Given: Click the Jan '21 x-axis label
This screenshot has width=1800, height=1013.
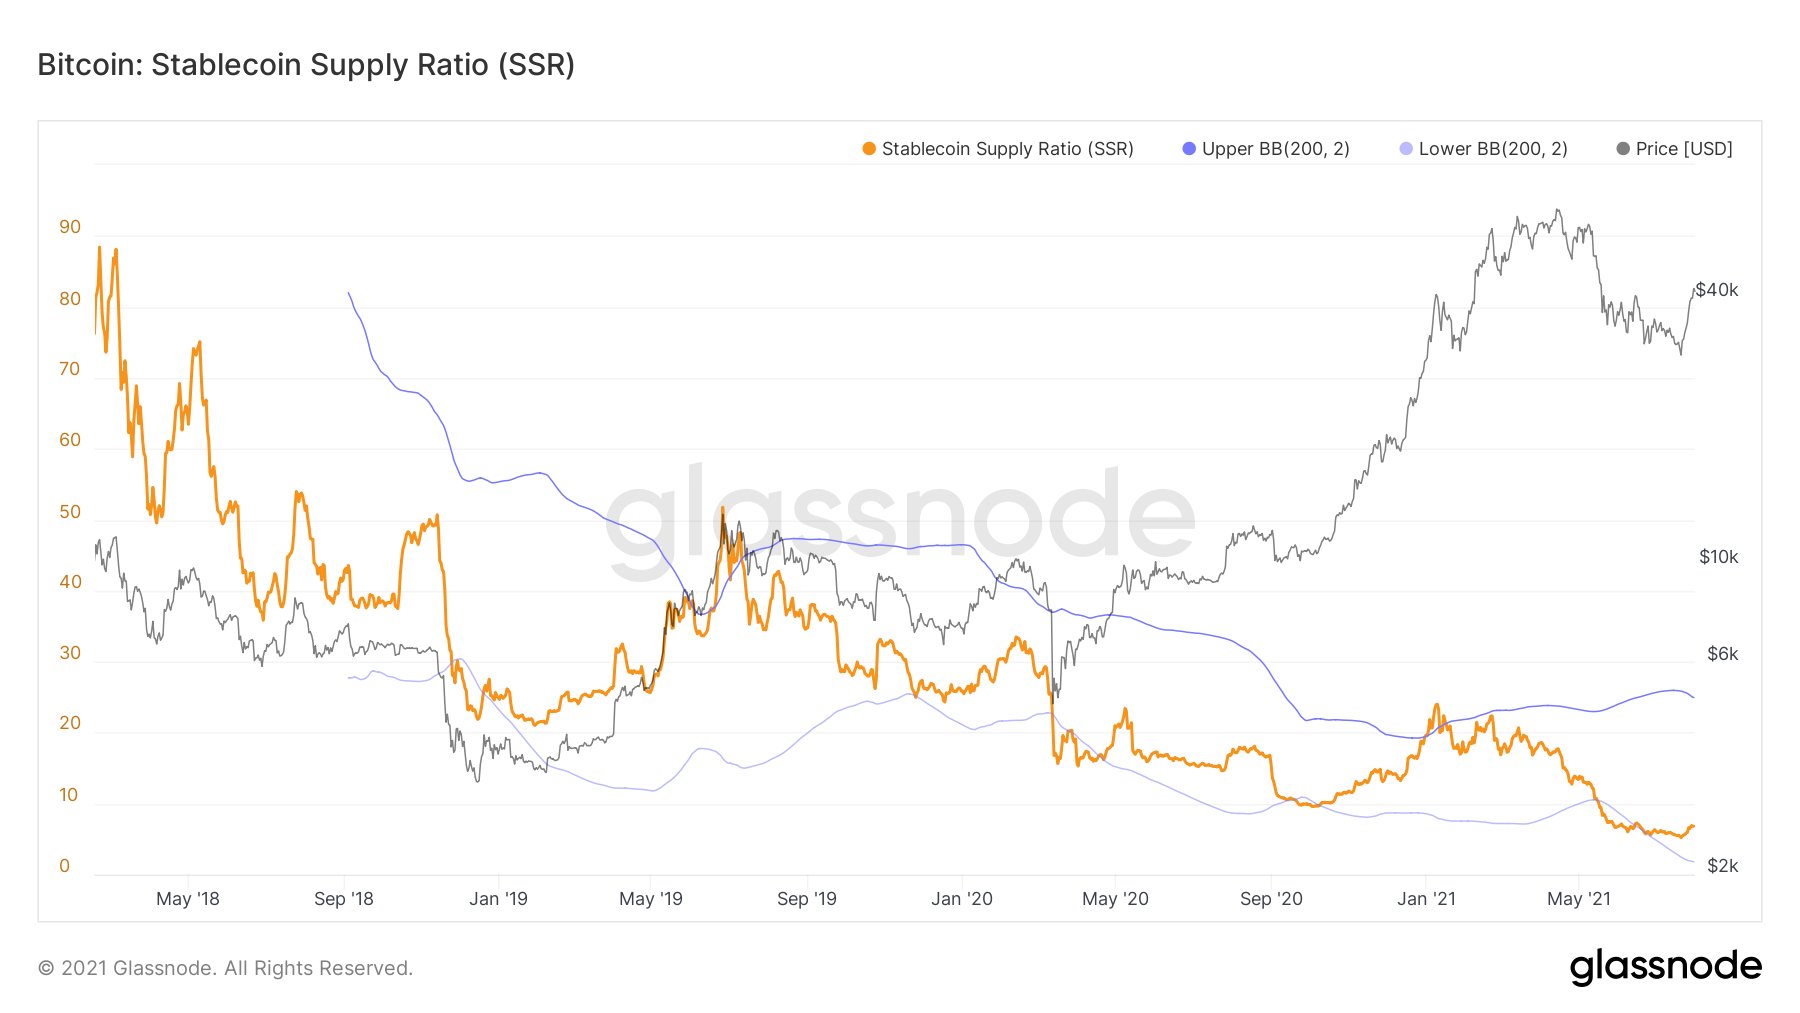Looking at the screenshot, I should point(1426,899).
